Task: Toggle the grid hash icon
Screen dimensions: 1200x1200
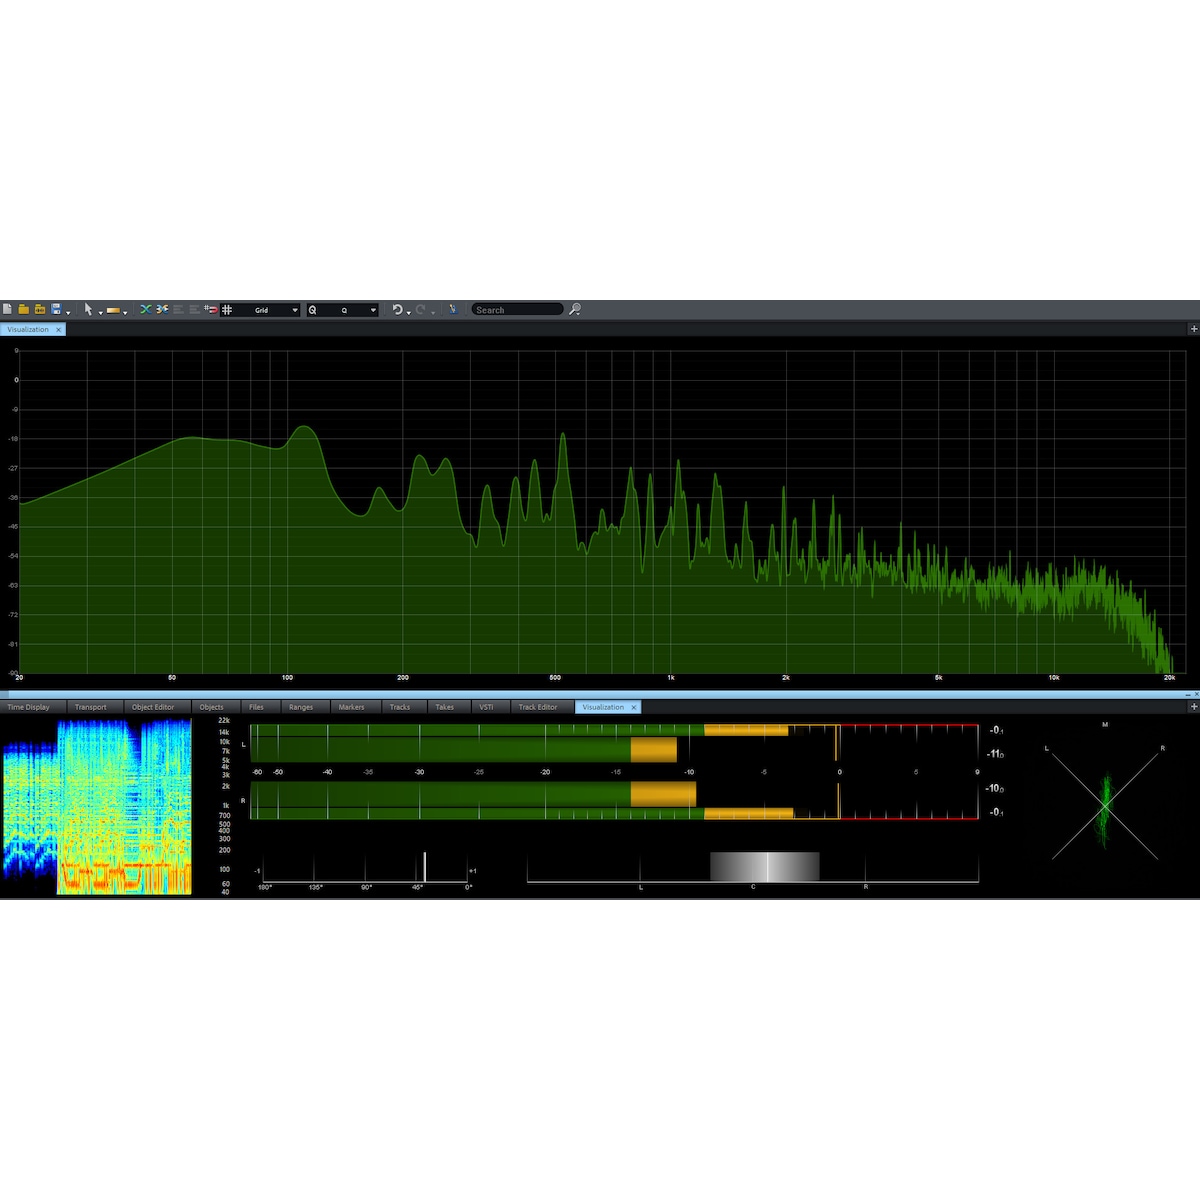Action: 227,310
